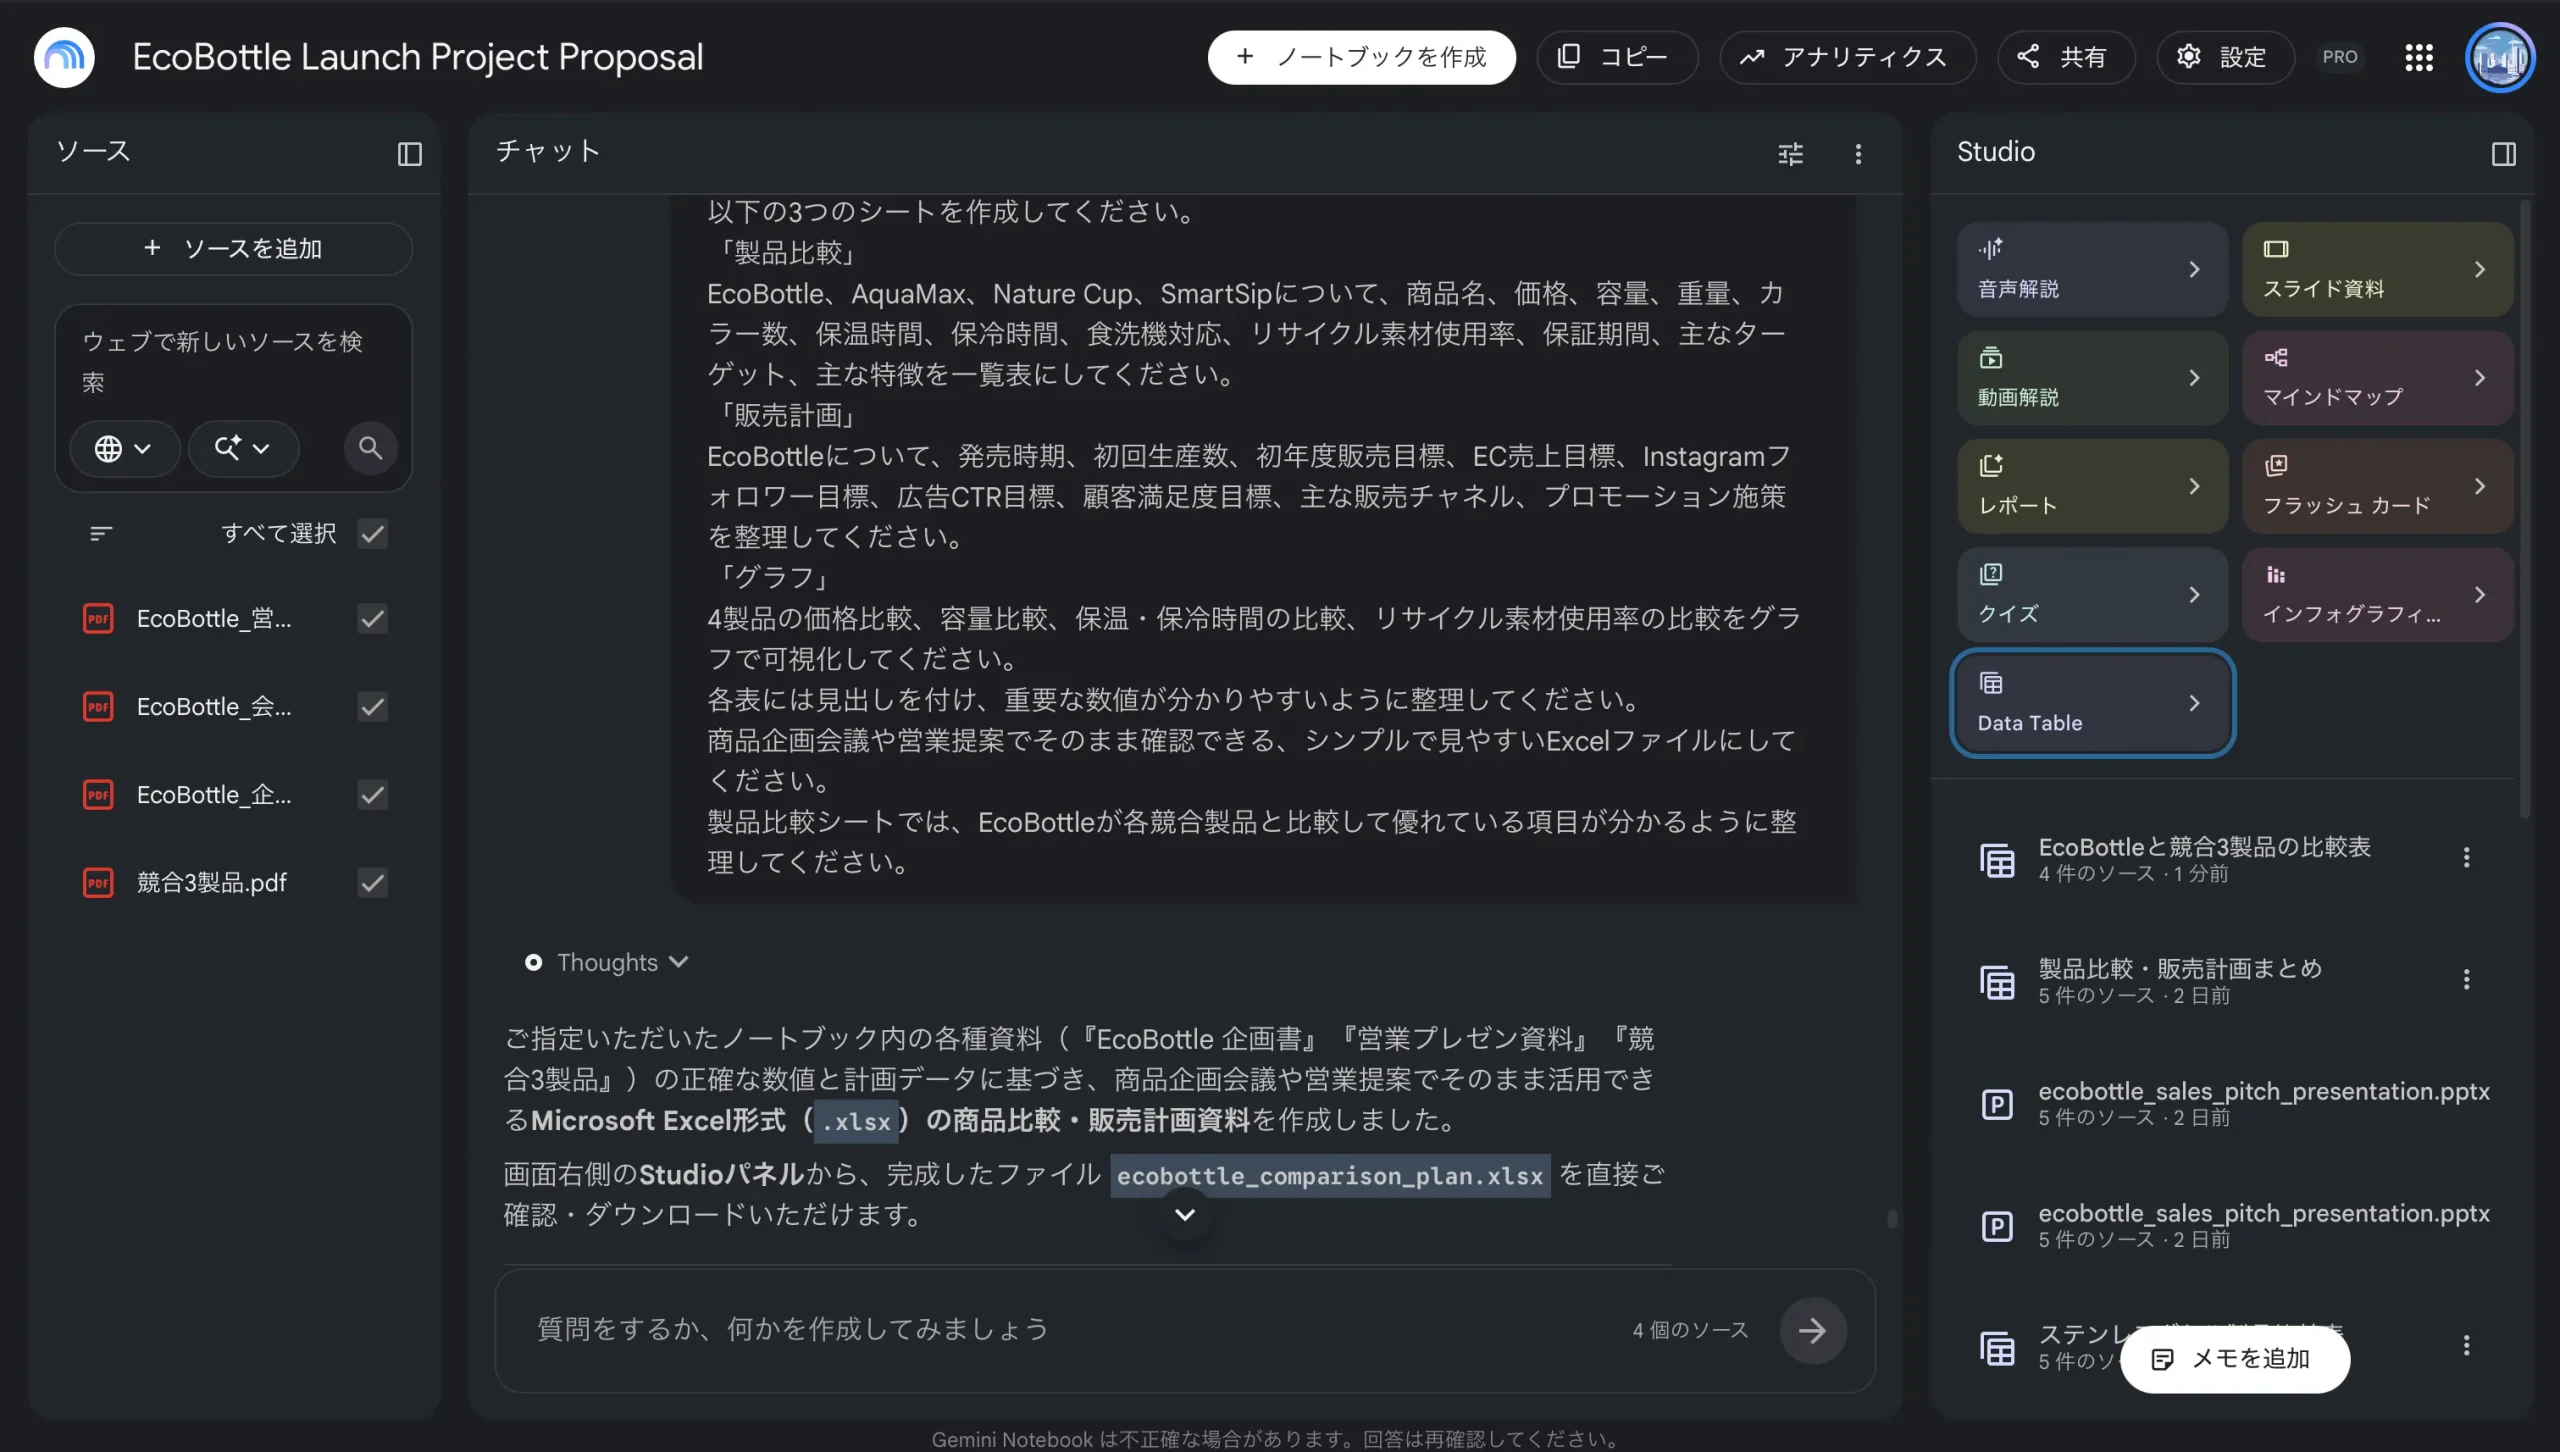The height and width of the screenshot is (1452, 2560).
Task: Click the 4 個のソース label
Action: tap(1690, 1330)
